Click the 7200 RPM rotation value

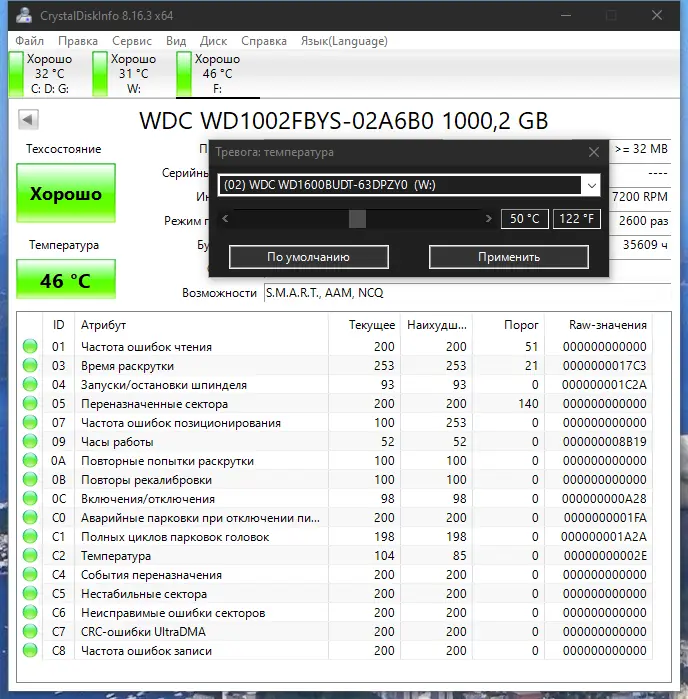pyautogui.click(x=640, y=197)
